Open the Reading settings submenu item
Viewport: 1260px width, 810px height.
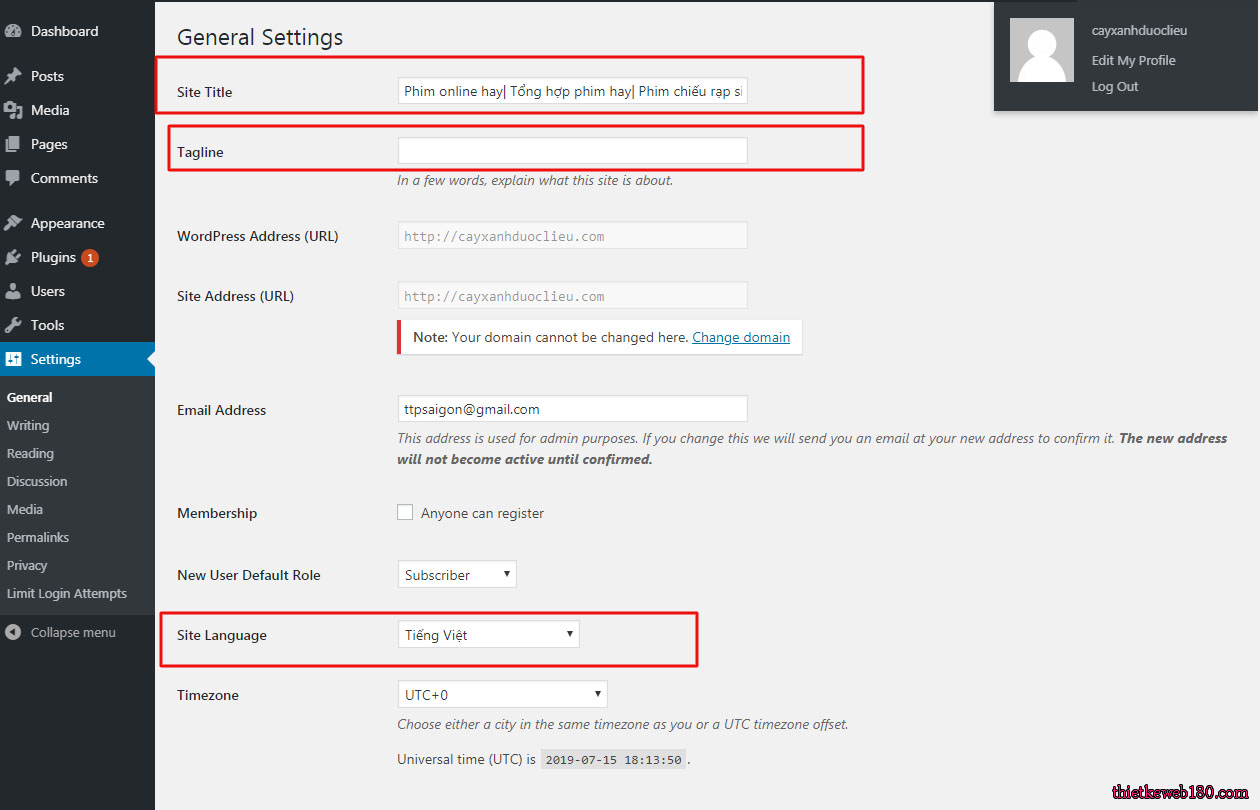(x=30, y=453)
